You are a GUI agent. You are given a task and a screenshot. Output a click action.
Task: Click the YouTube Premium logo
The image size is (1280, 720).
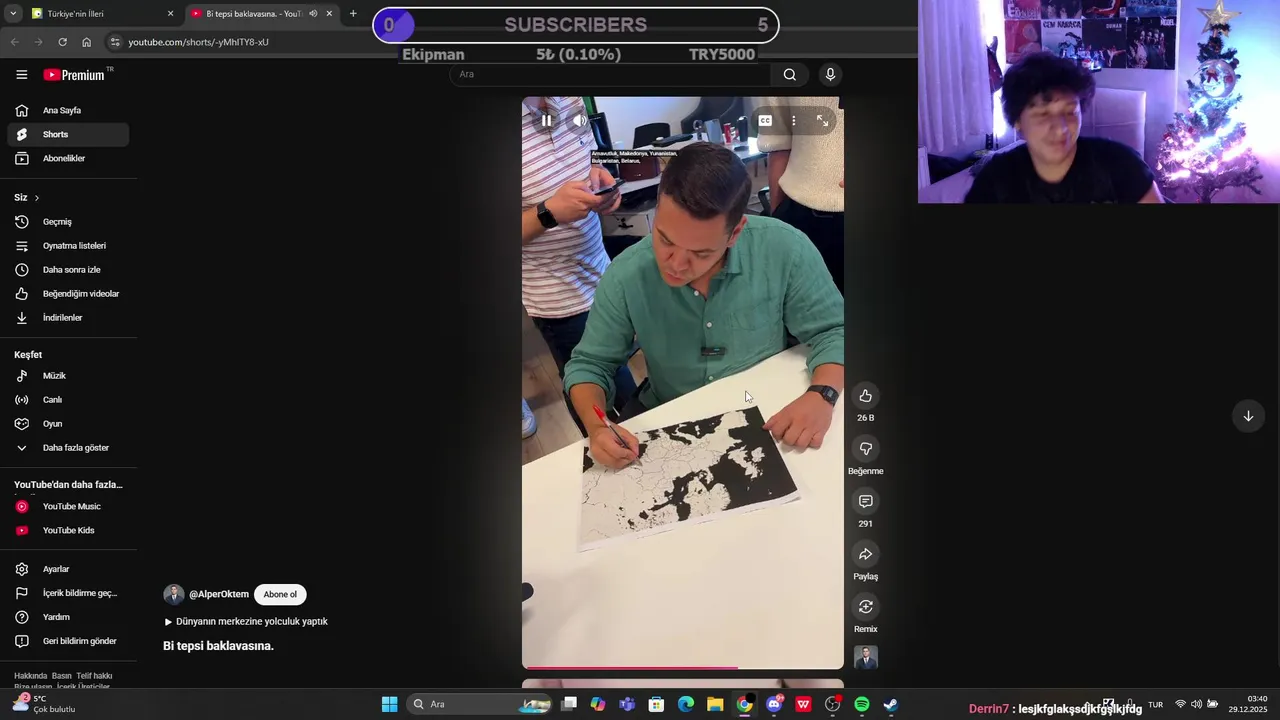tap(74, 75)
